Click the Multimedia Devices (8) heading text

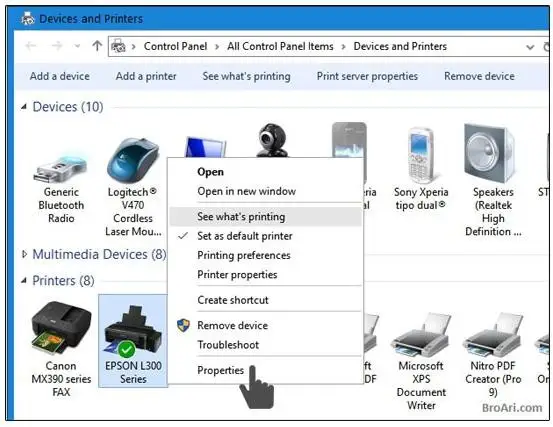(x=99, y=254)
